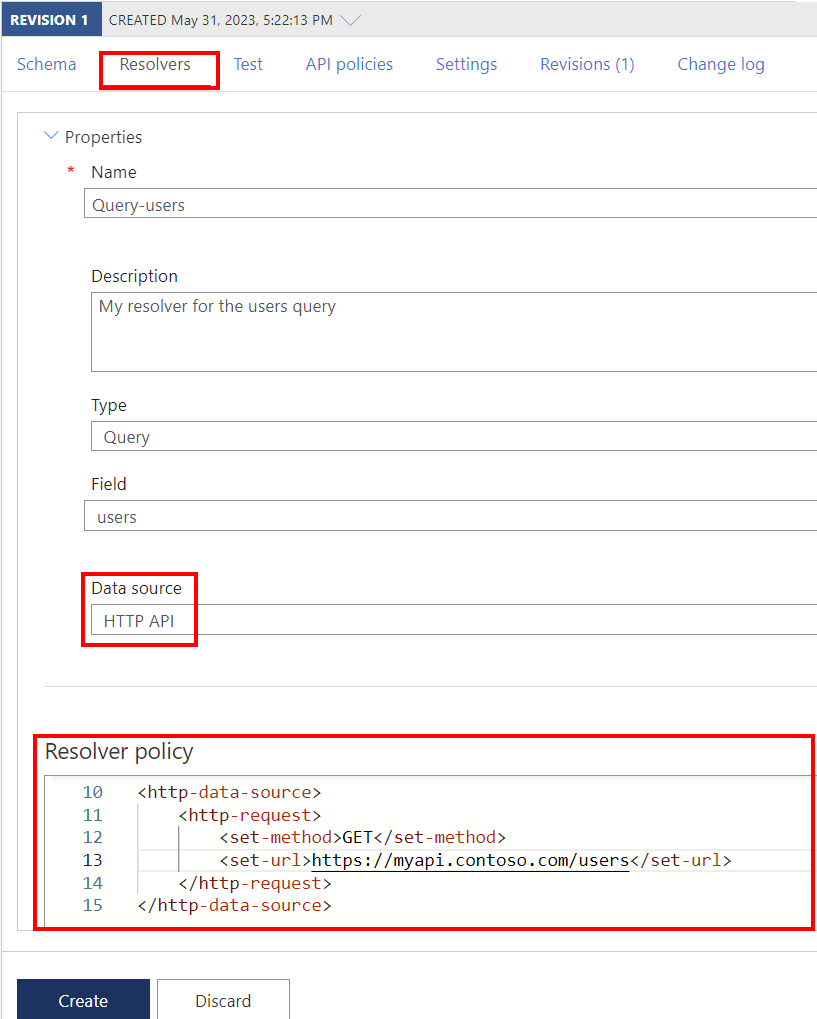Viewport: 817px width, 1019px height.
Task: Select the opening http-request tag on line 11
Action: click(x=250, y=815)
